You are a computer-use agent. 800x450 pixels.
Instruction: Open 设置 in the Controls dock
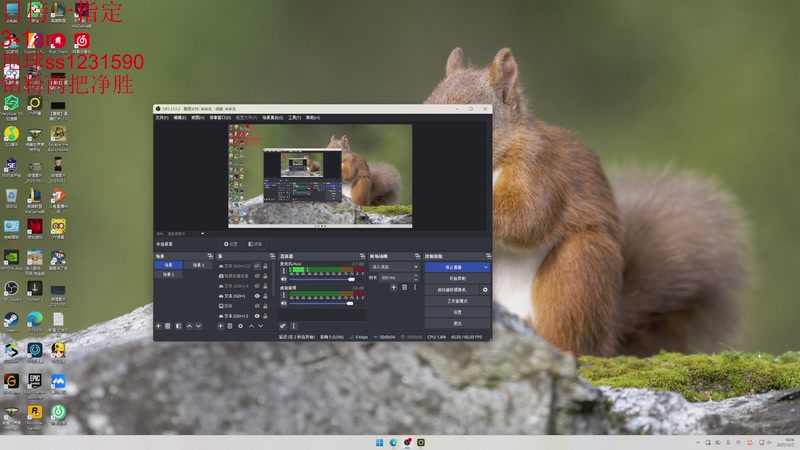point(457,312)
